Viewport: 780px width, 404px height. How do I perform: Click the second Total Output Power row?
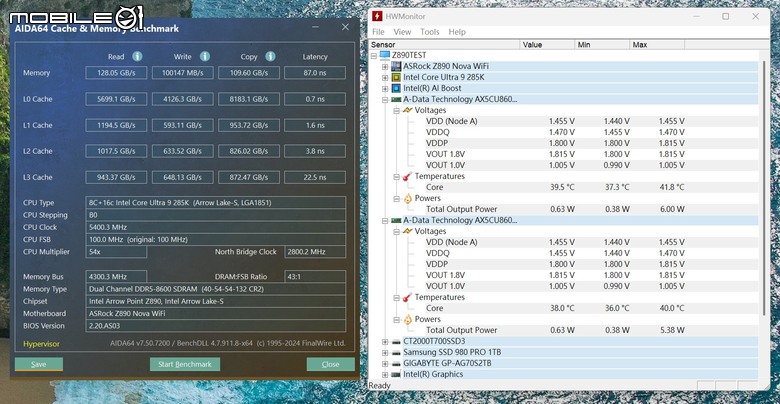click(x=566, y=330)
